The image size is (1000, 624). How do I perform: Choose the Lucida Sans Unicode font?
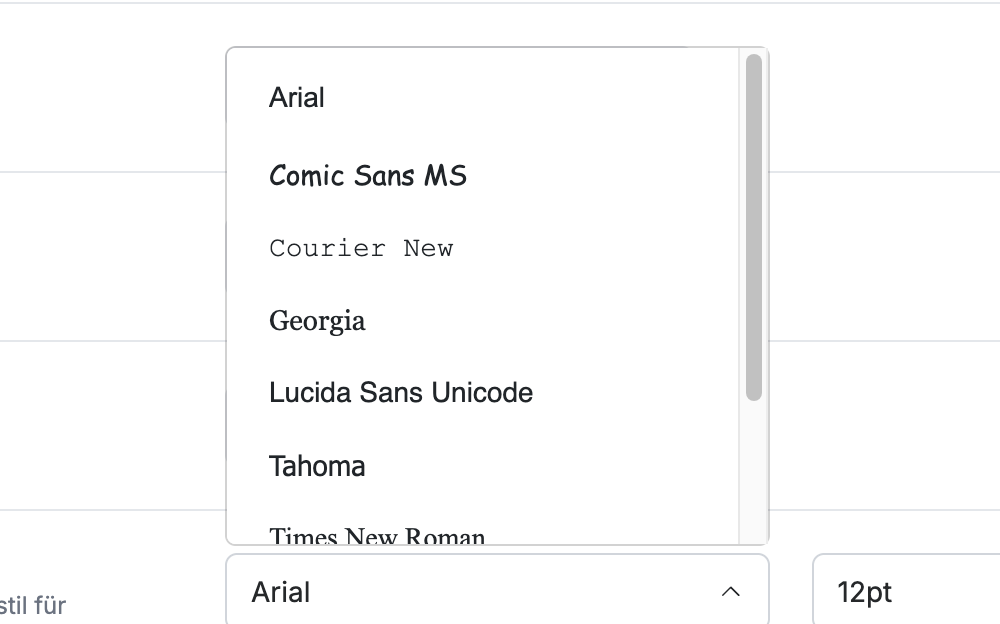[x=483, y=393]
